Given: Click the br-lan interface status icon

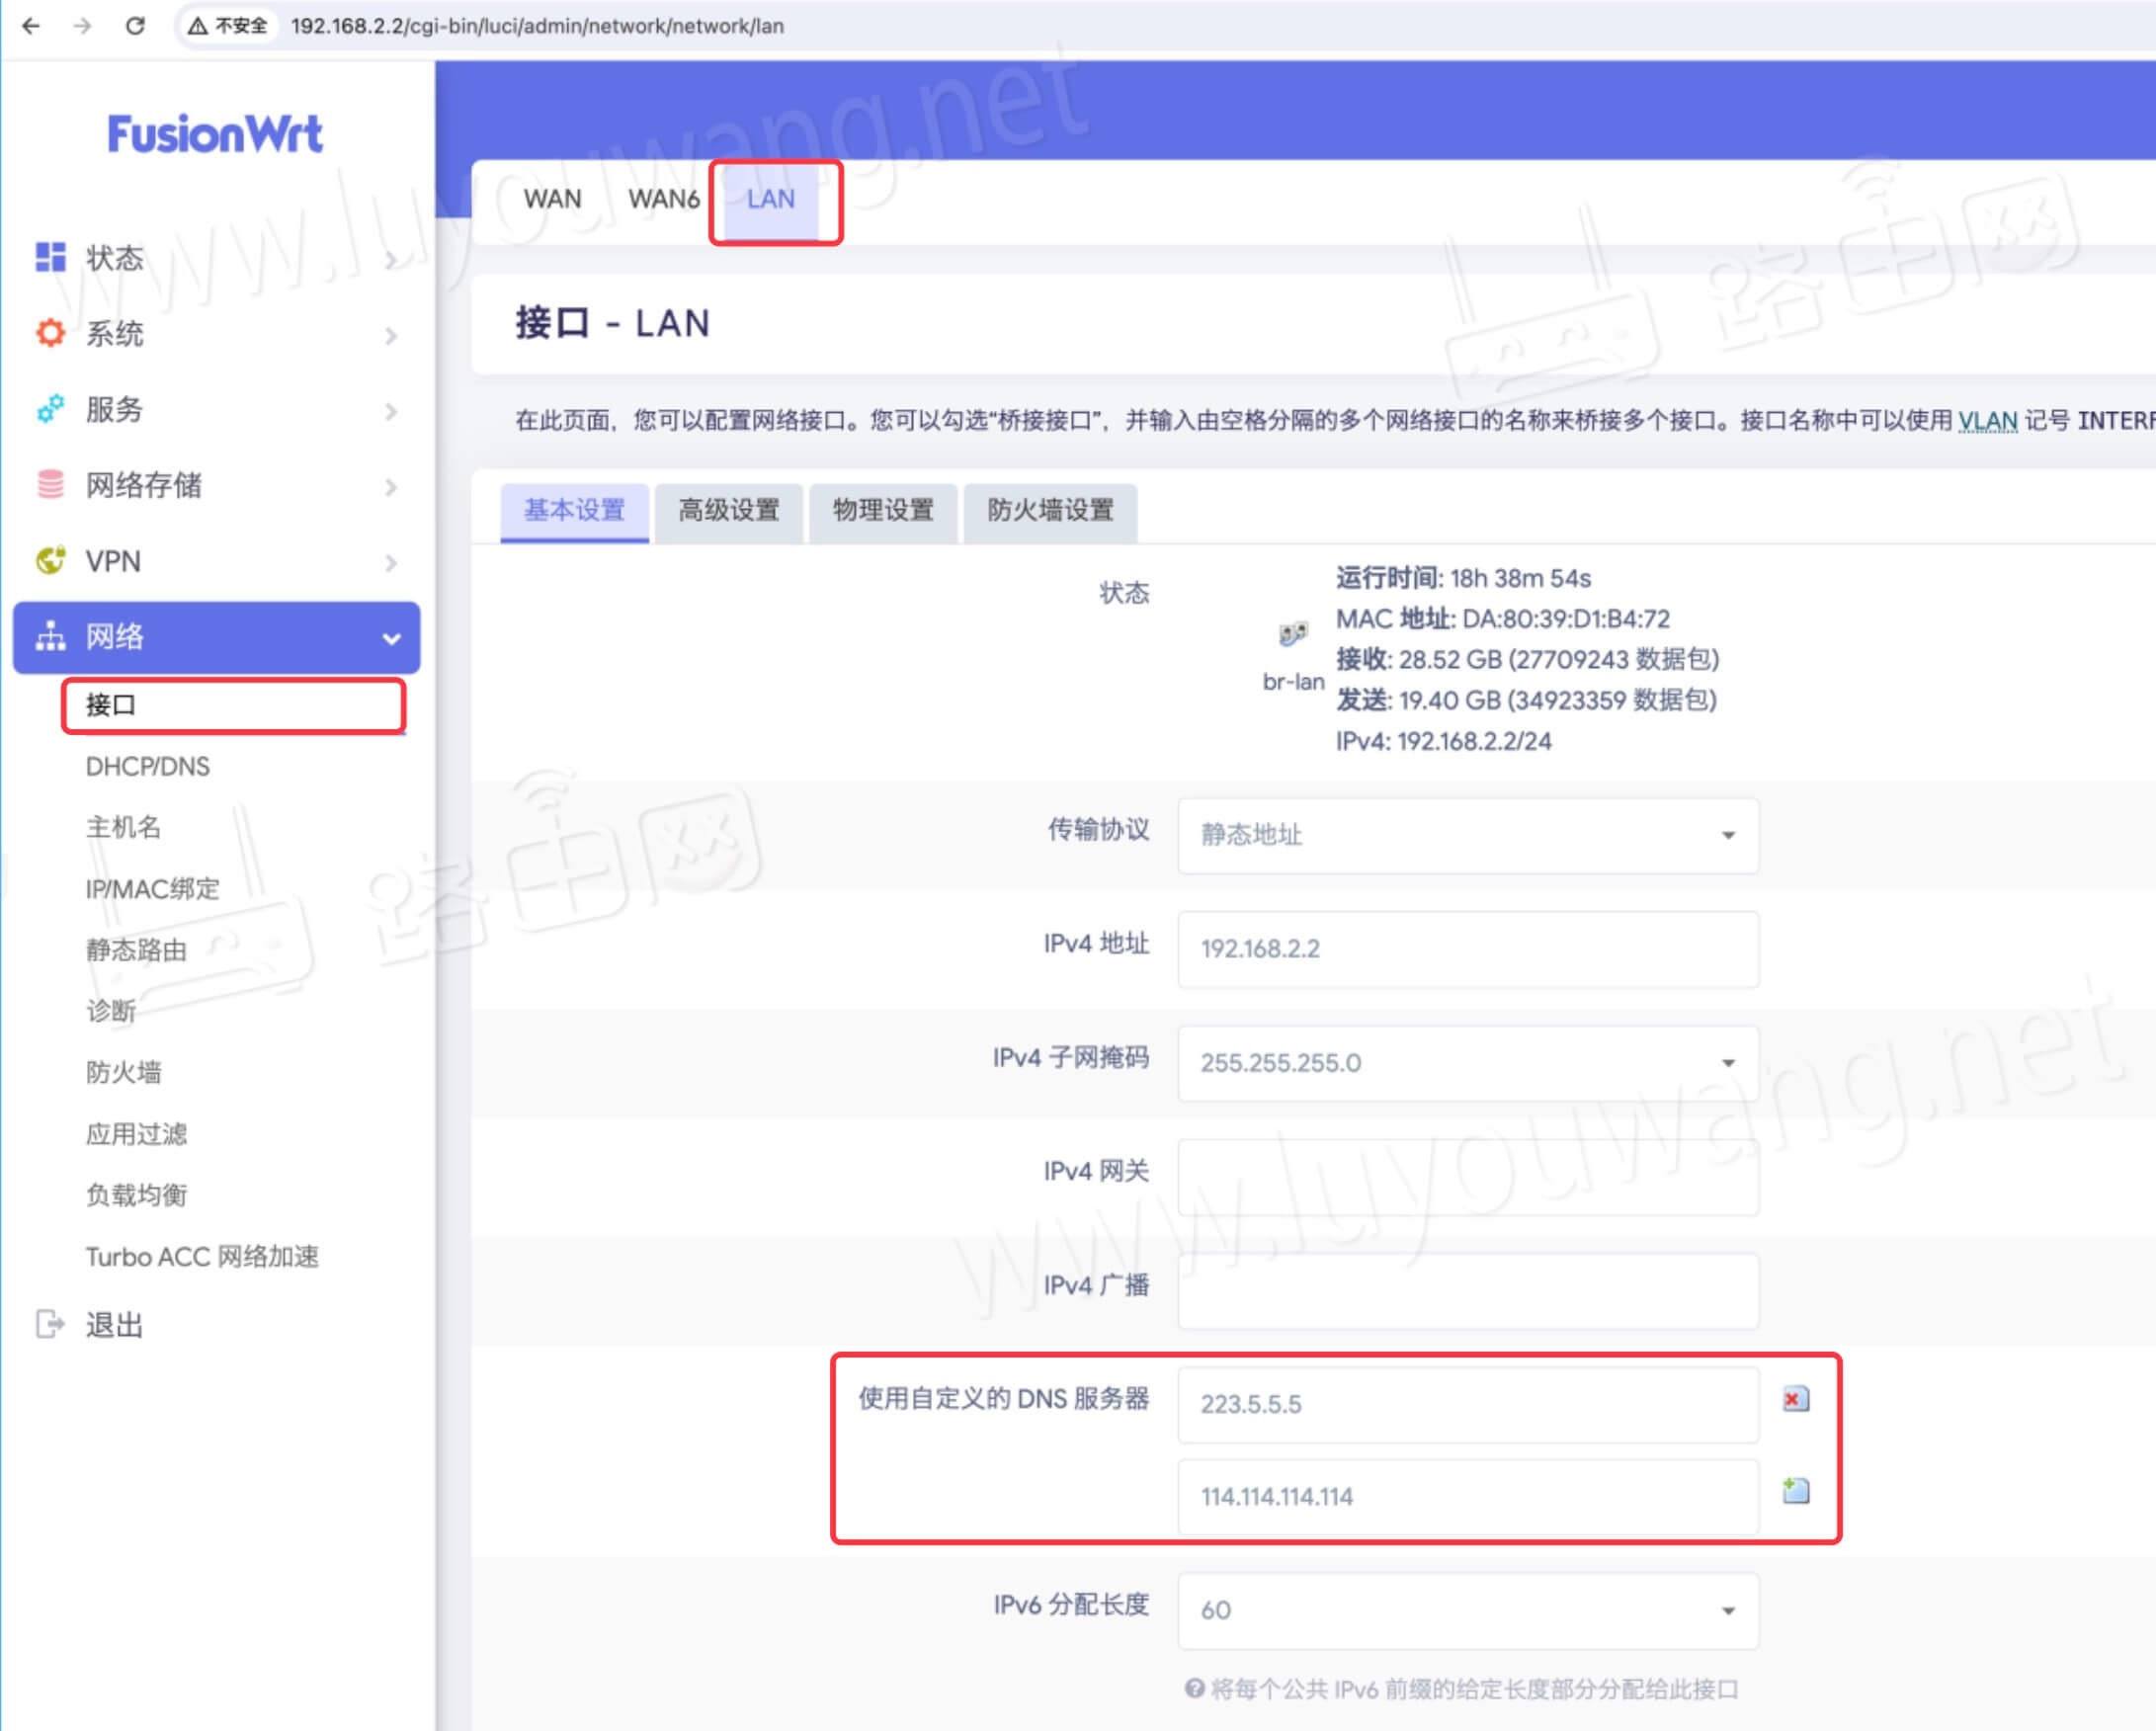Looking at the screenshot, I should (1292, 634).
